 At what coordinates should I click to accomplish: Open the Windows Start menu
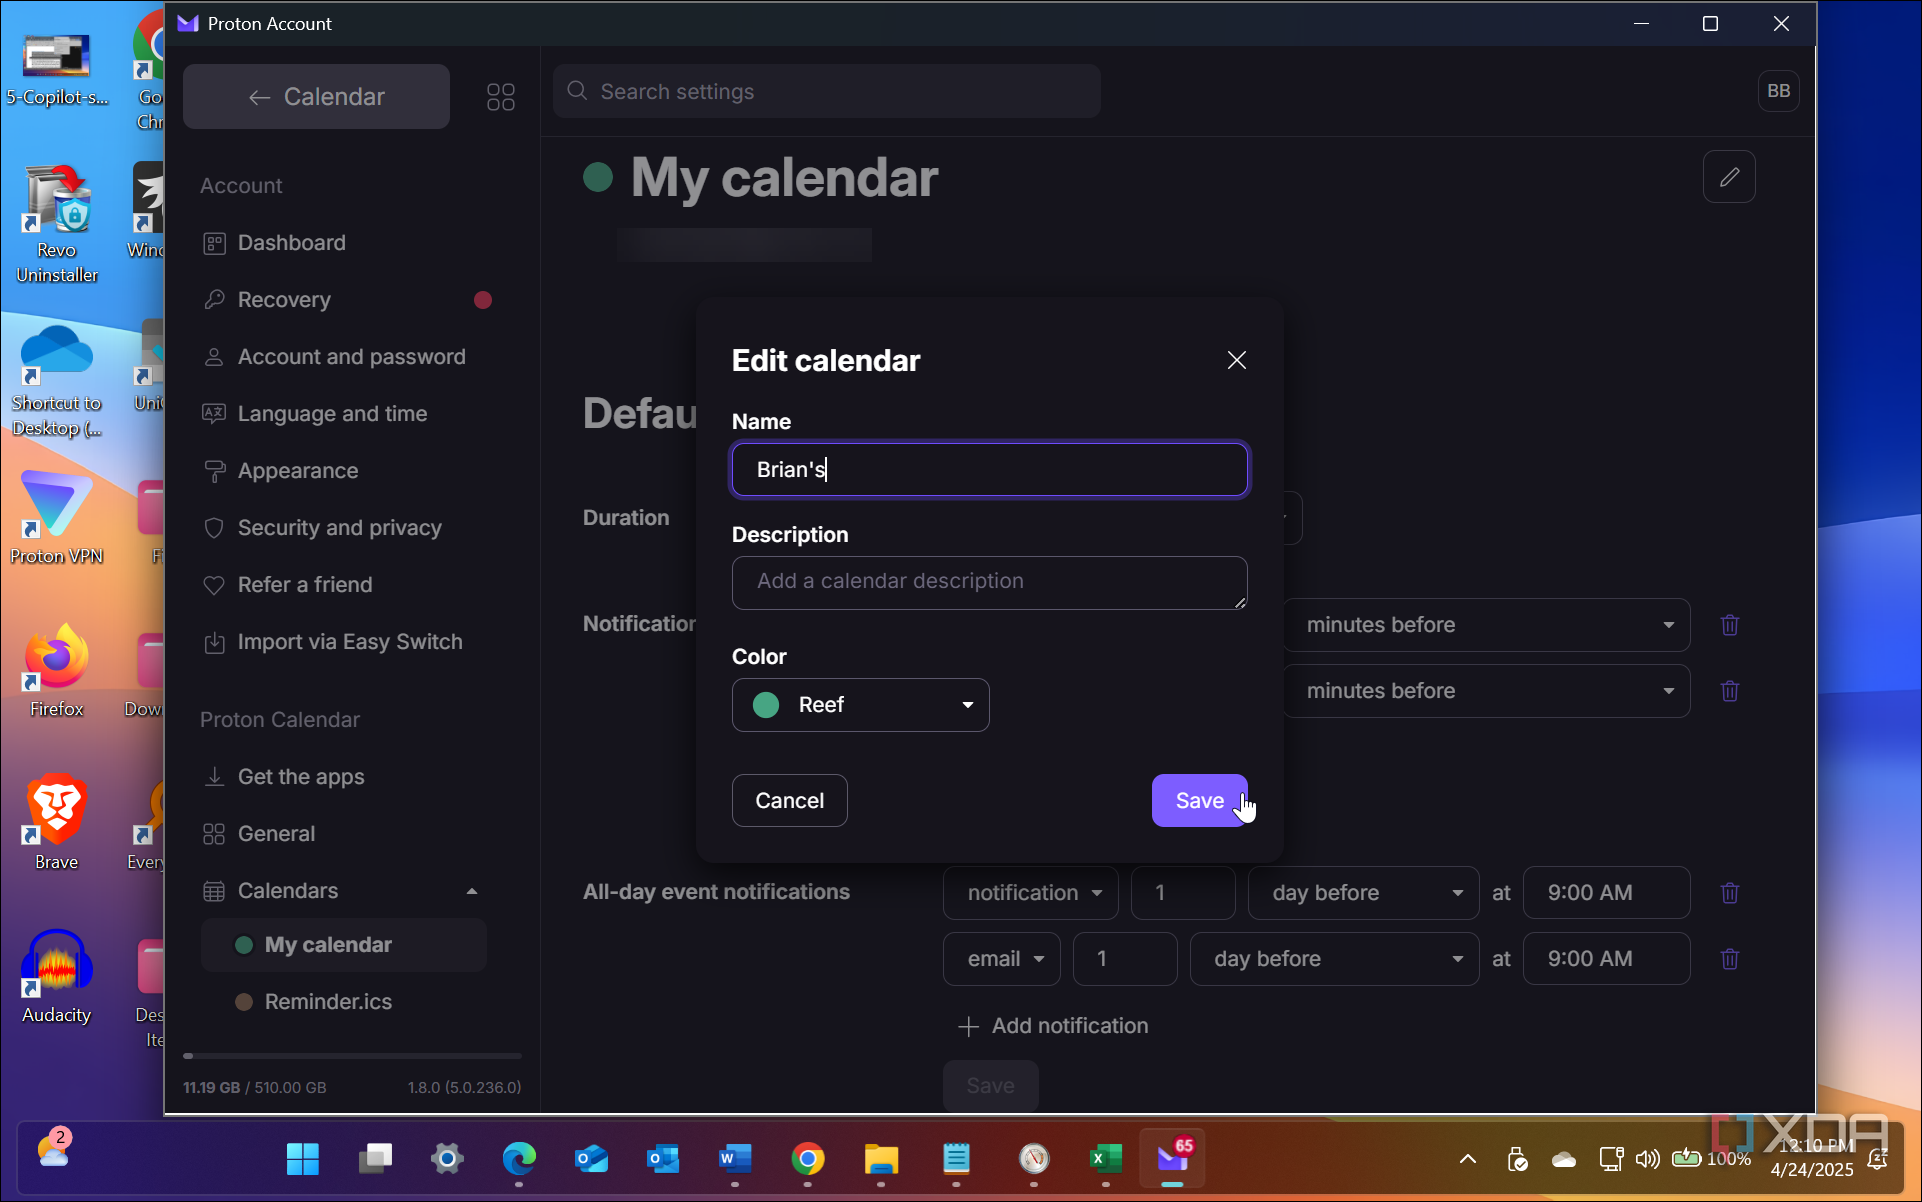[x=302, y=1159]
